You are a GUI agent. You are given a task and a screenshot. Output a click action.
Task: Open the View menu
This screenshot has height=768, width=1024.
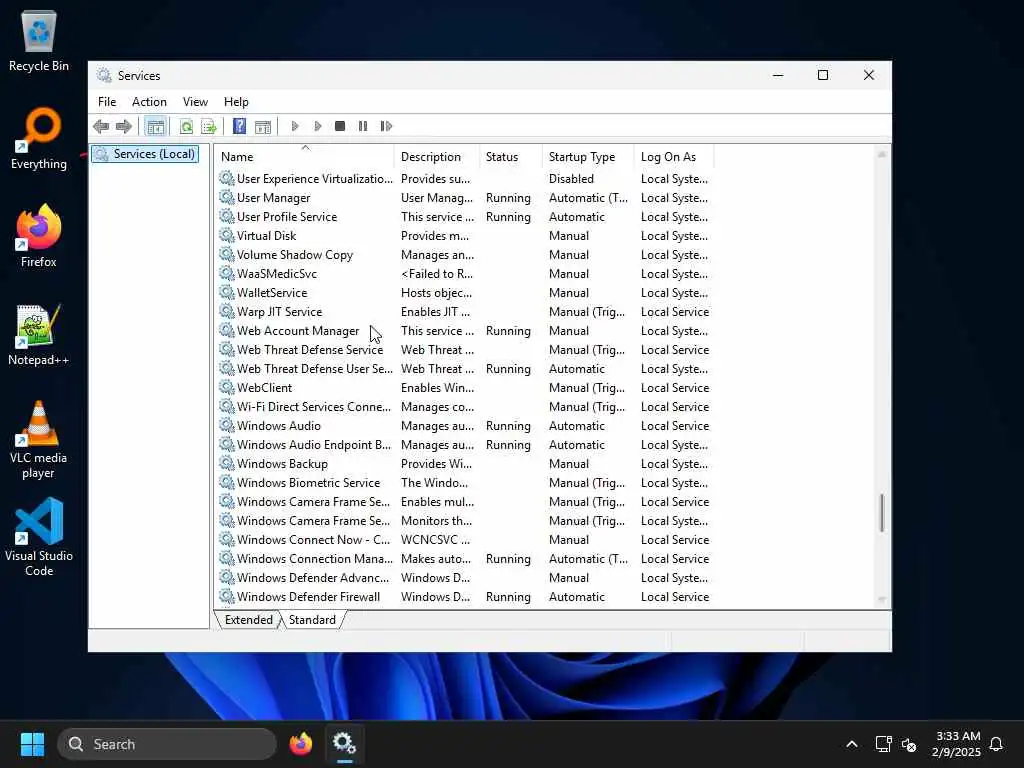(x=195, y=102)
